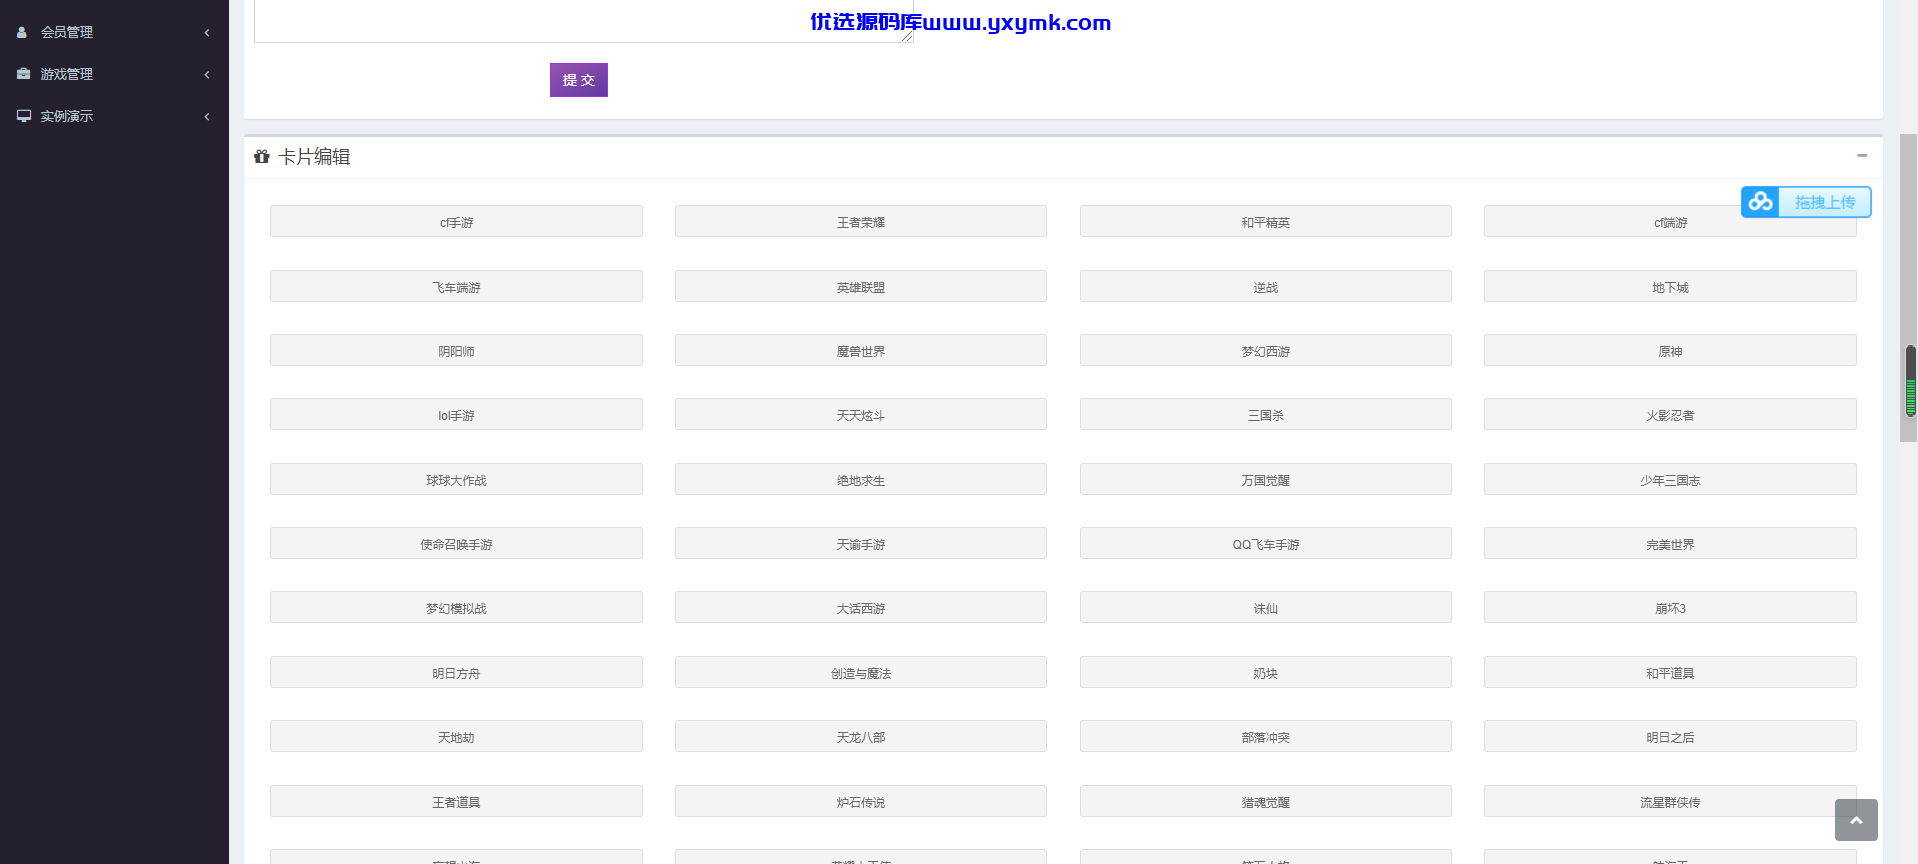Open the 阴阳师 card
This screenshot has height=864, width=1918.
point(456,351)
